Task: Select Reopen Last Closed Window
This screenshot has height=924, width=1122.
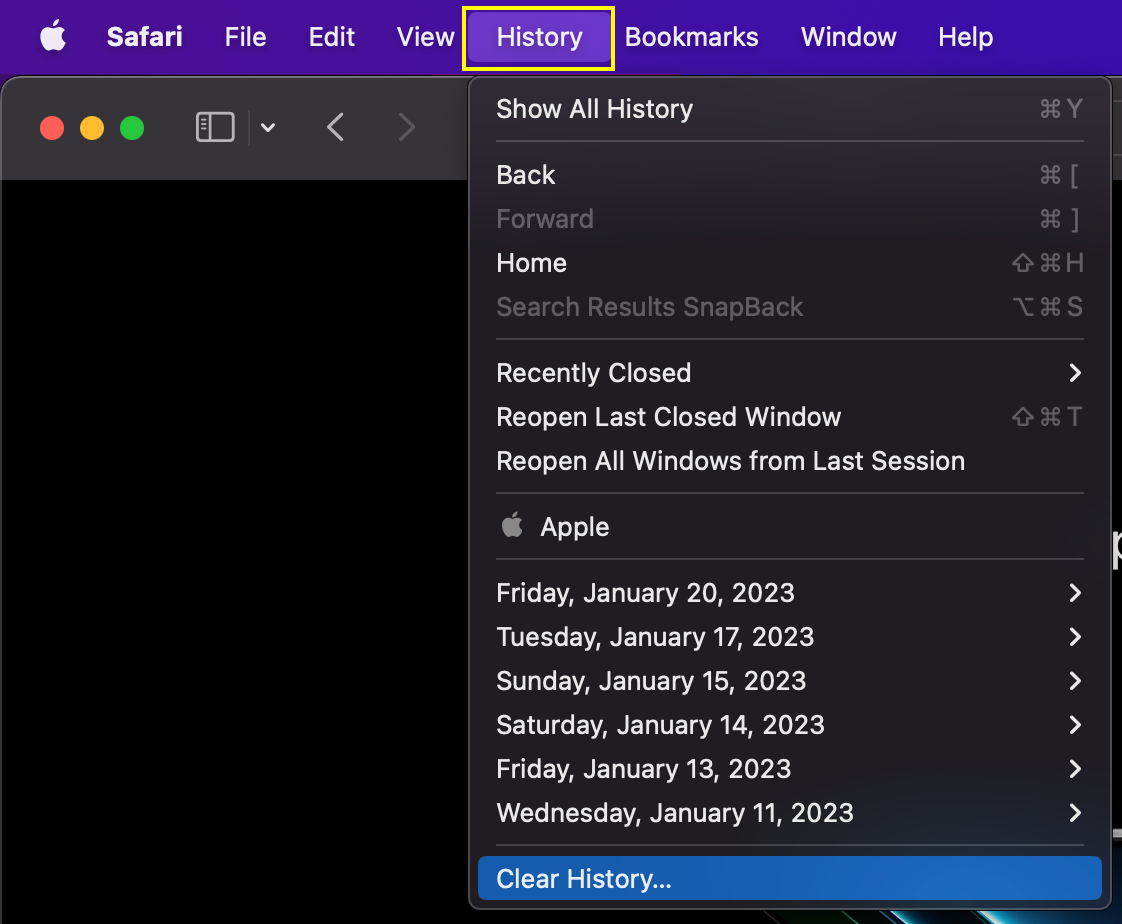Action: [789, 417]
